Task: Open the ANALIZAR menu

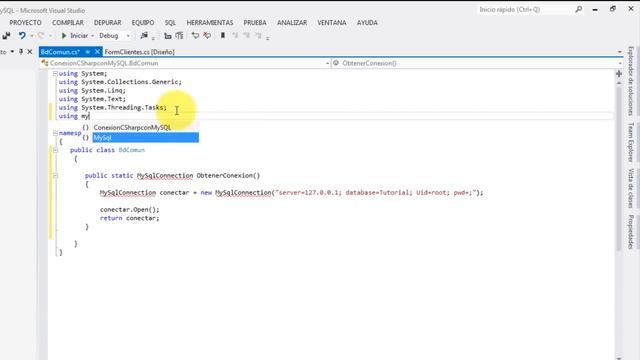Action: (x=292, y=23)
